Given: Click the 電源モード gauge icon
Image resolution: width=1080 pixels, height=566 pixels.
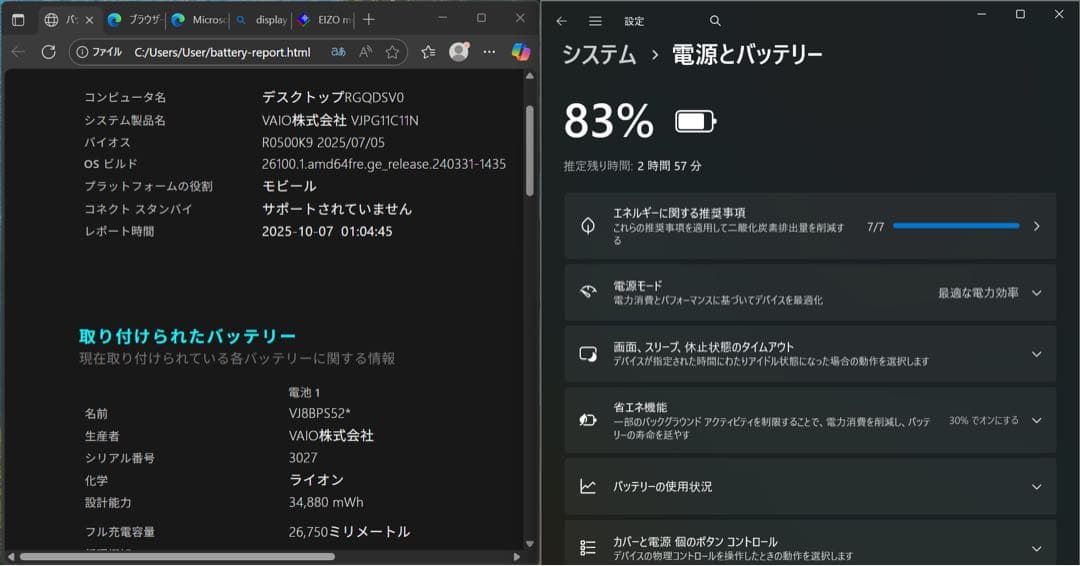Looking at the screenshot, I should coord(588,292).
